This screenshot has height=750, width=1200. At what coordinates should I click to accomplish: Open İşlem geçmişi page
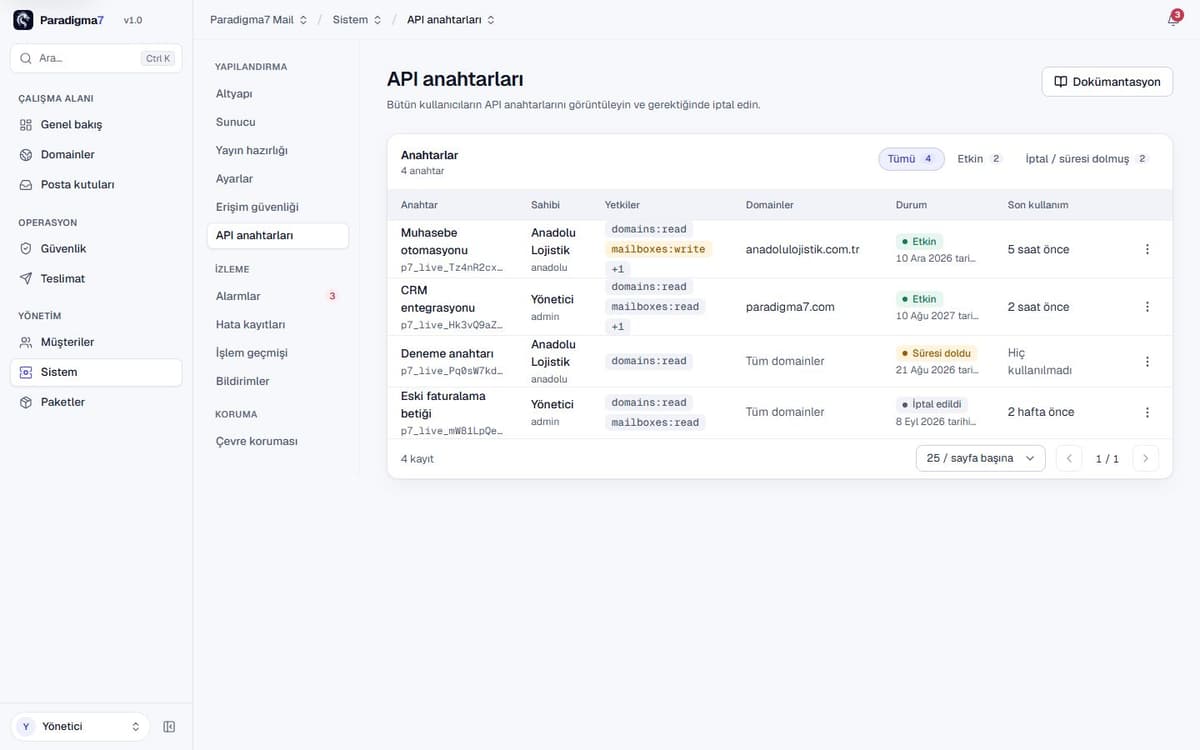point(278,353)
